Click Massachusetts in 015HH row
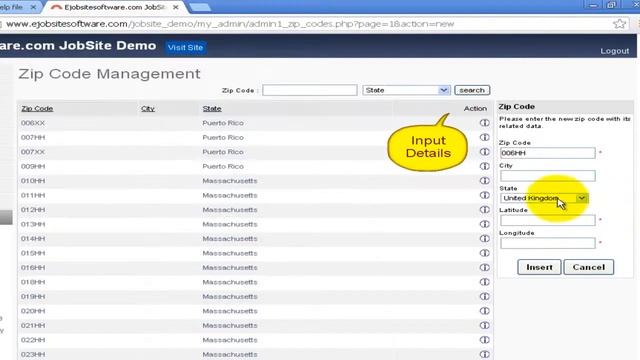The width and height of the screenshot is (640, 360). click(230, 253)
